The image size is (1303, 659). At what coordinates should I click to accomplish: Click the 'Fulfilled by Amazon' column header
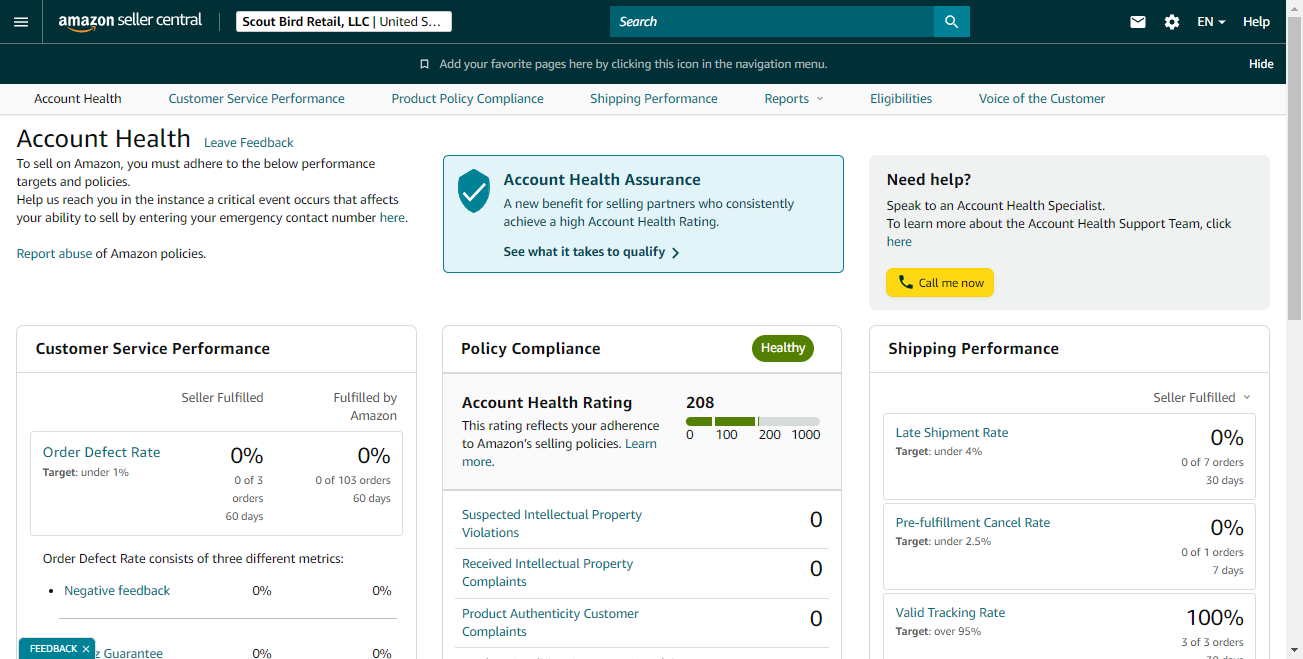365,406
